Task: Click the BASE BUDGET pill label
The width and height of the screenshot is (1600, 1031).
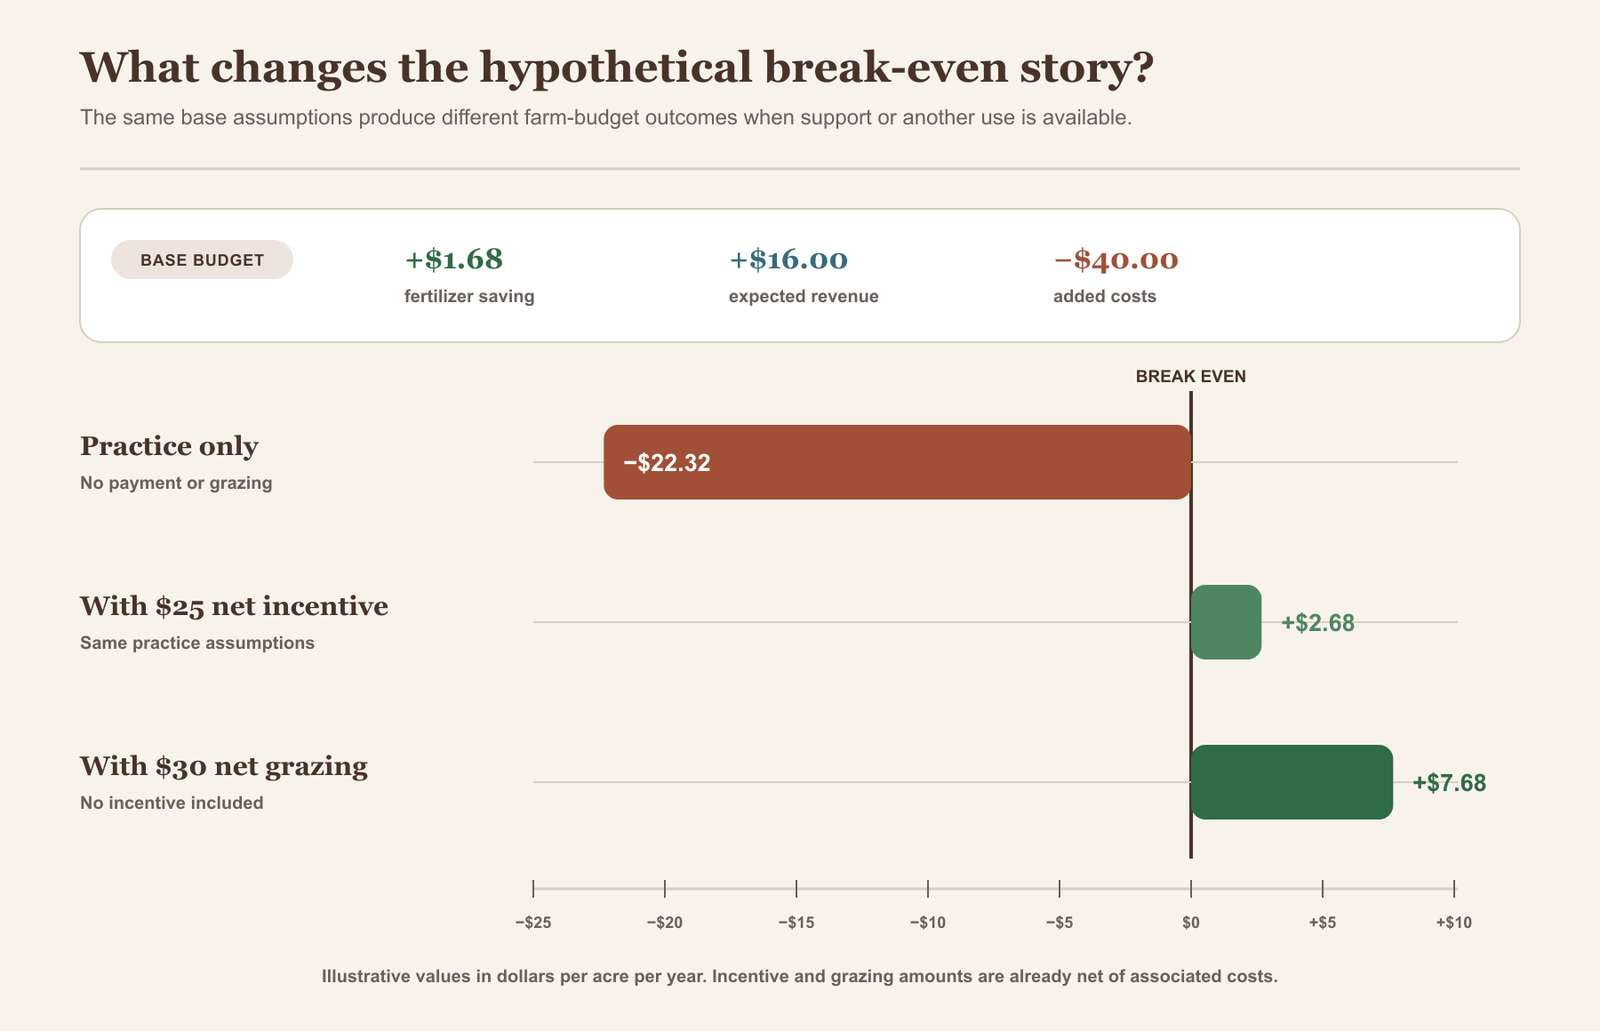Action: click(202, 260)
